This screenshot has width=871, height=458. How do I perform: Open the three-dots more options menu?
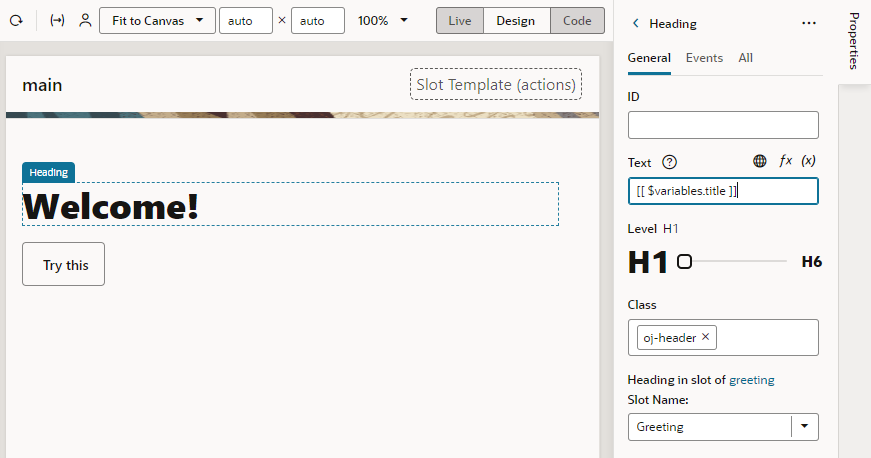click(809, 23)
